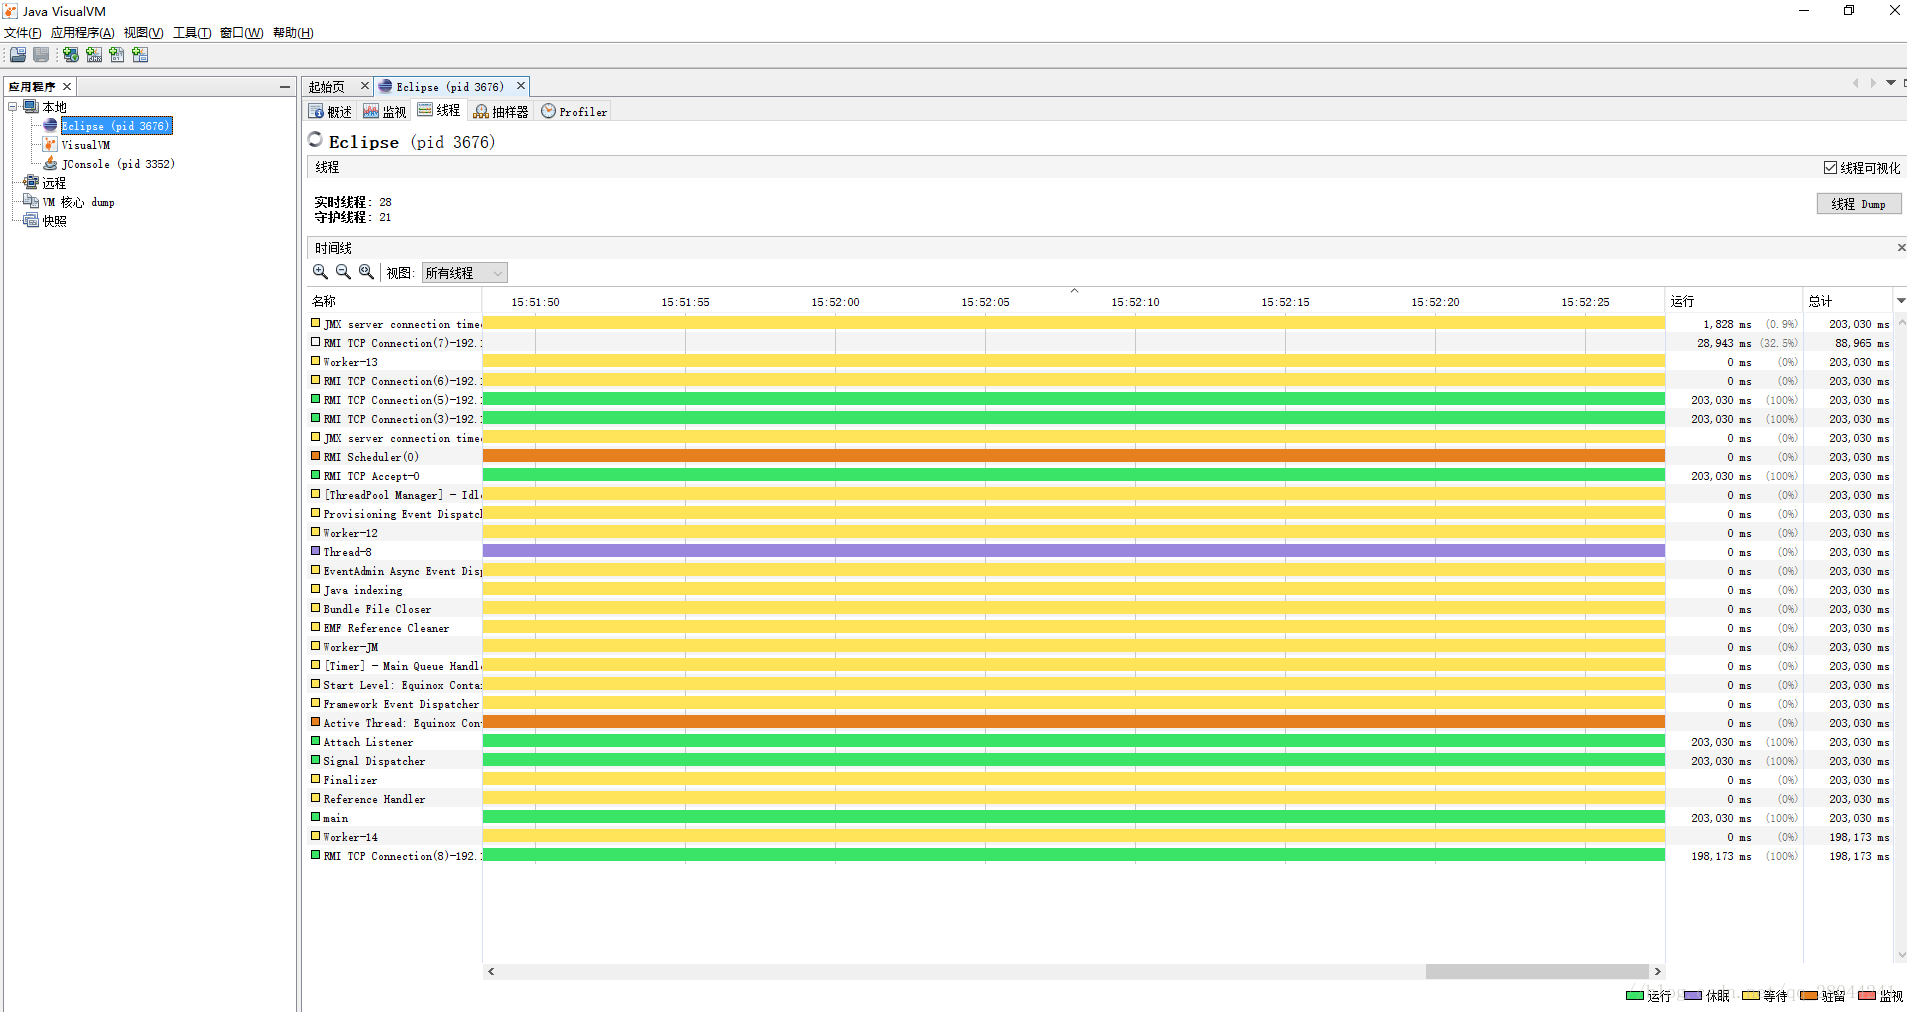Switch to the Profiler tab

(x=574, y=112)
